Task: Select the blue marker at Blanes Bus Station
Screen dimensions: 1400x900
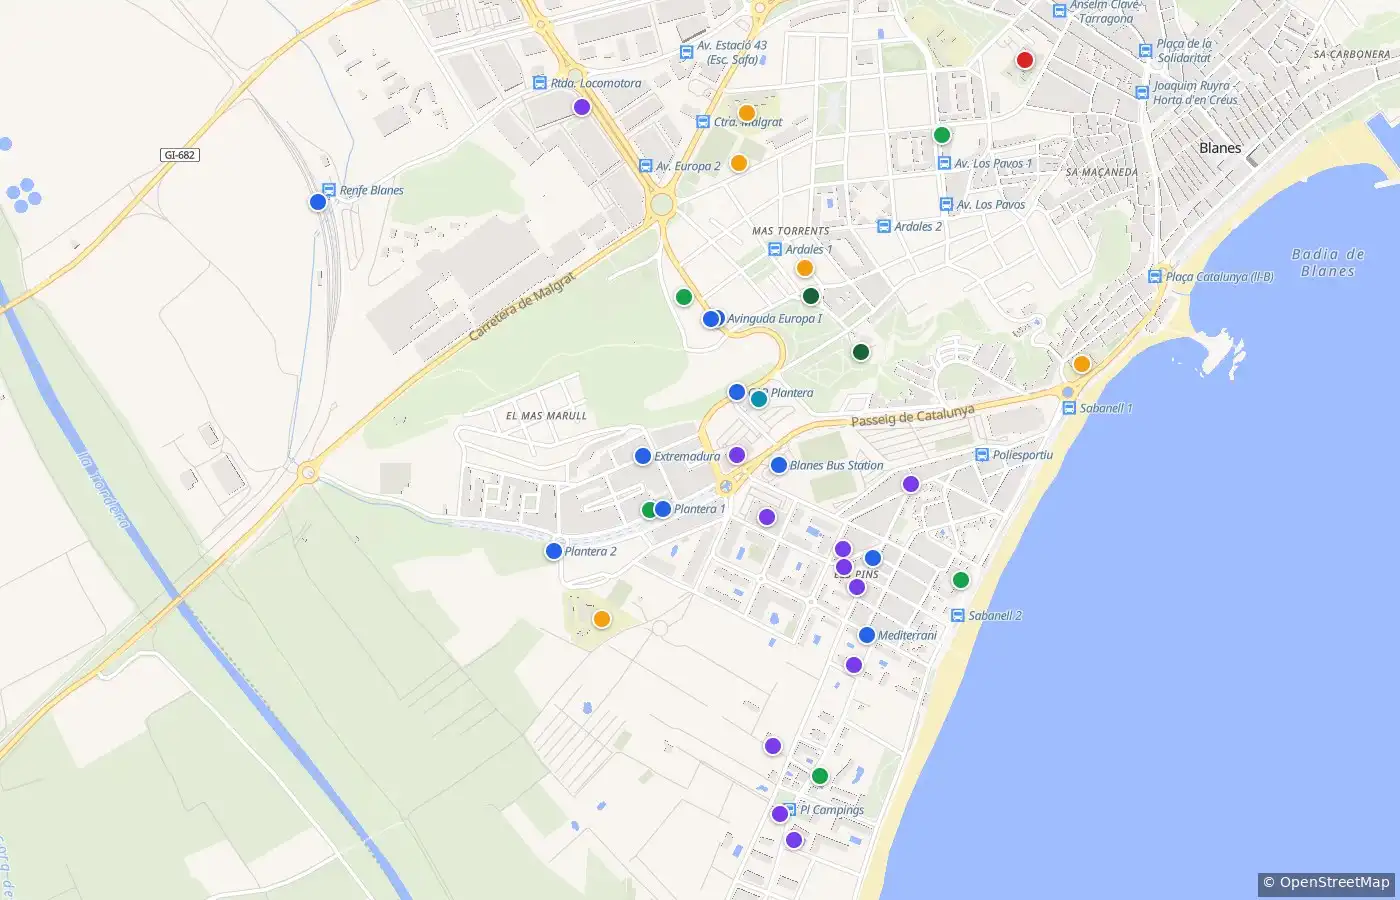Action: [779, 465]
